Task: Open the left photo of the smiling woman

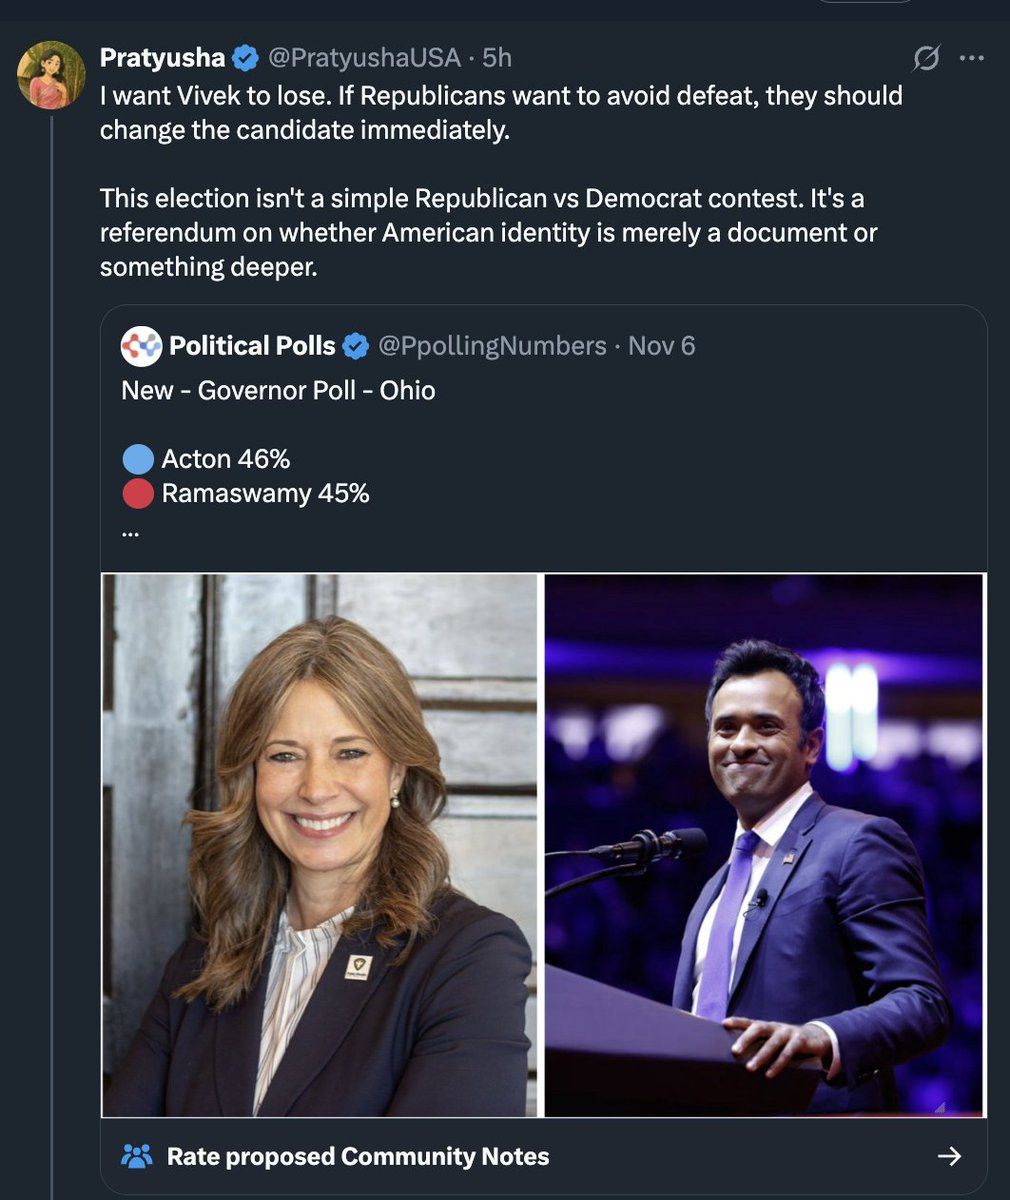Action: click(x=320, y=845)
